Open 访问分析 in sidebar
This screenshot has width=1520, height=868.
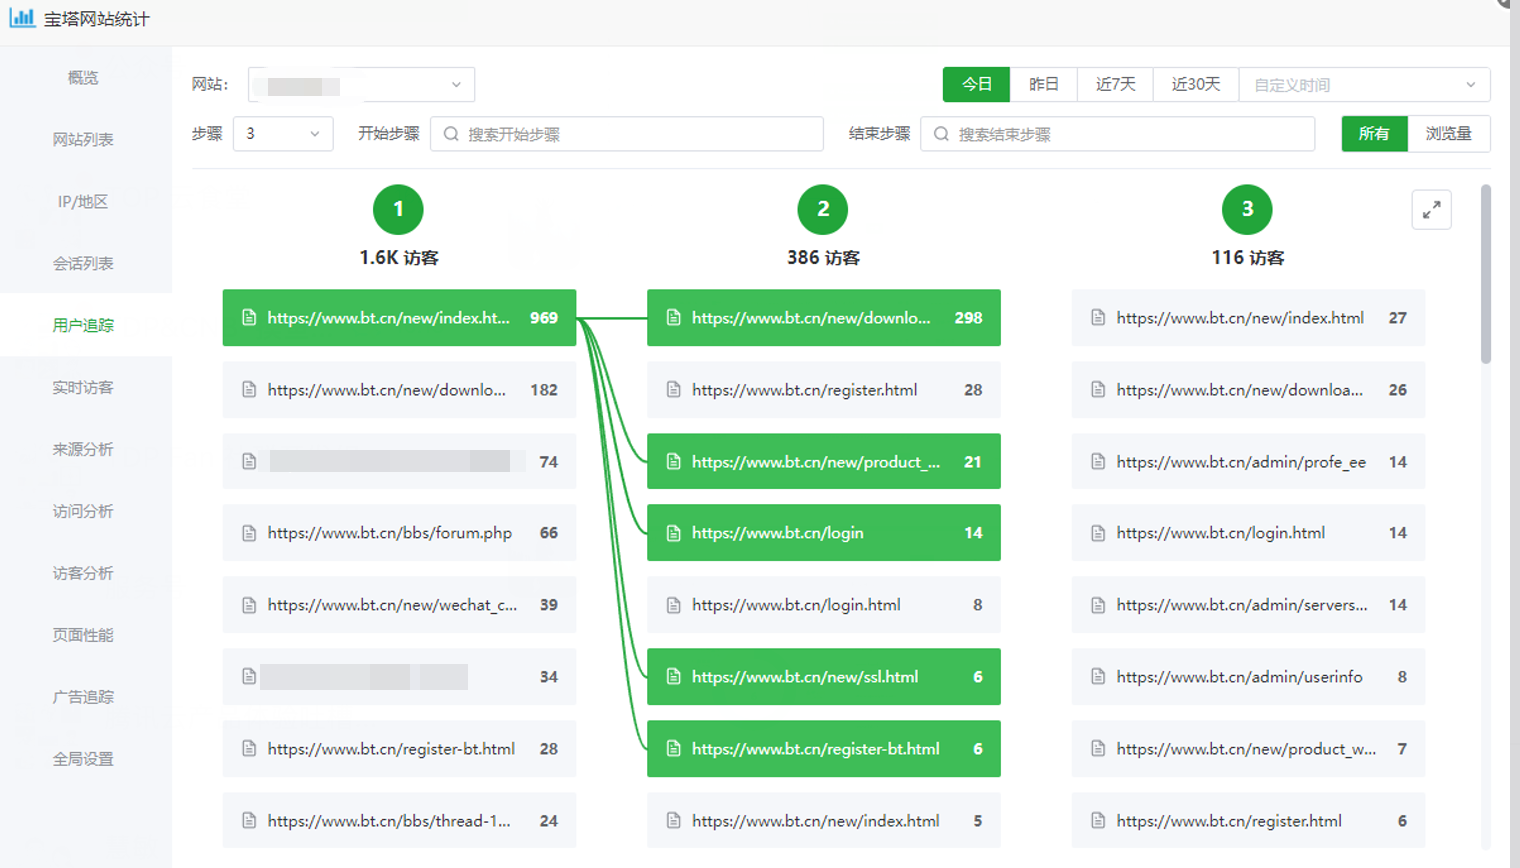[x=83, y=512]
